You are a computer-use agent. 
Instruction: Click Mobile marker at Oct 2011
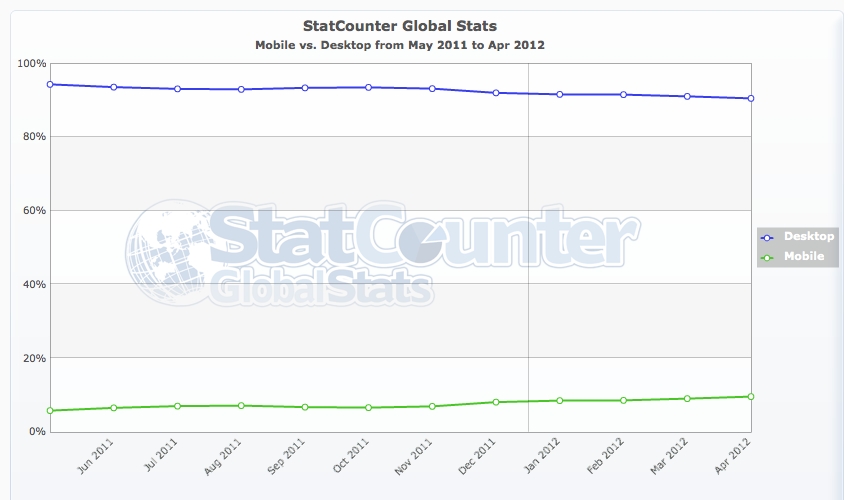(x=369, y=408)
